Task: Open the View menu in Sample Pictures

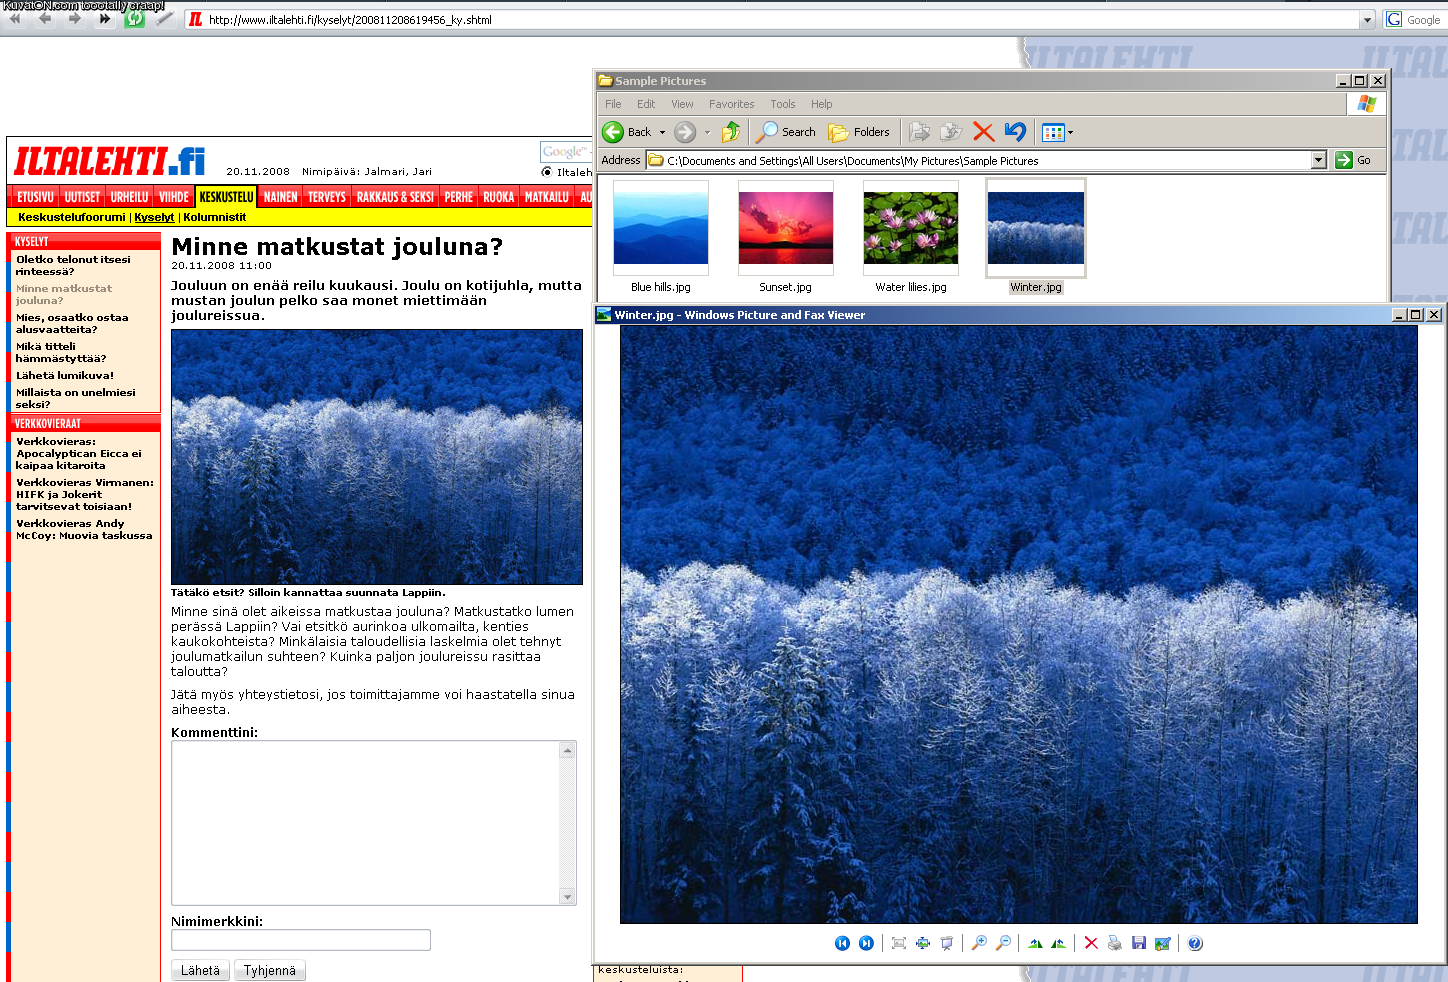Action: pyautogui.click(x=682, y=104)
